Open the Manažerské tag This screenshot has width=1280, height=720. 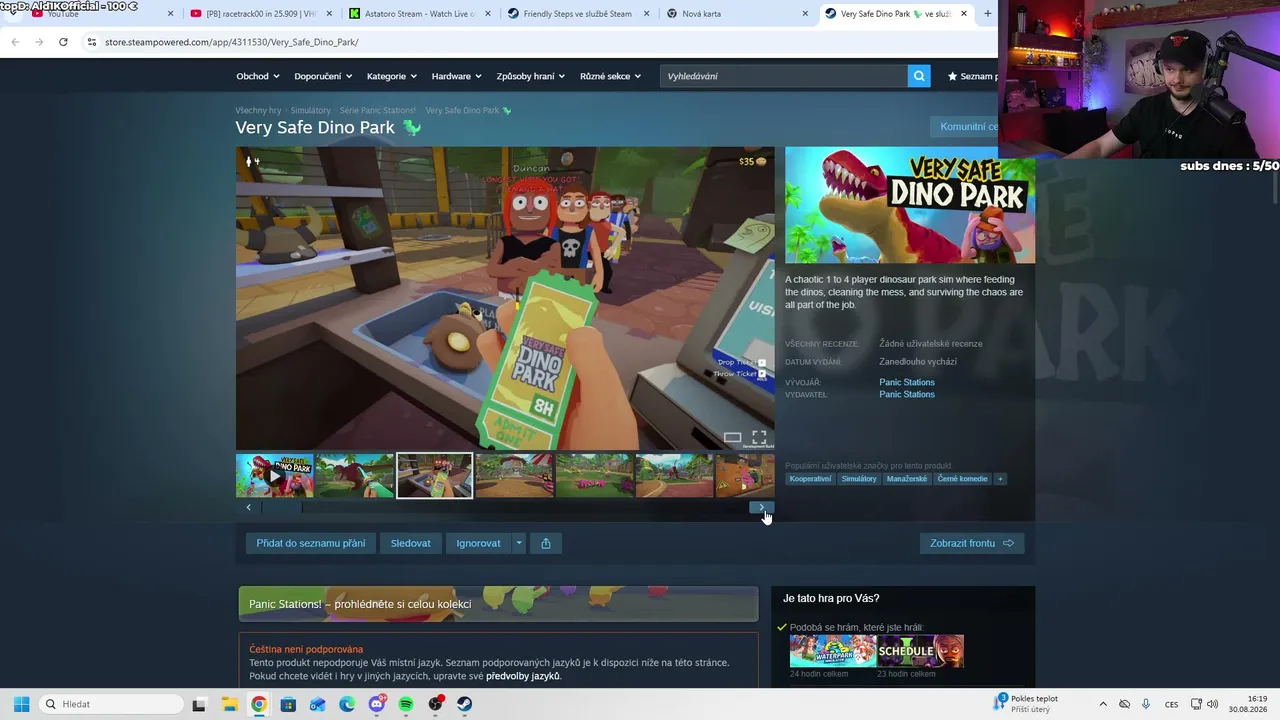point(907,479)
